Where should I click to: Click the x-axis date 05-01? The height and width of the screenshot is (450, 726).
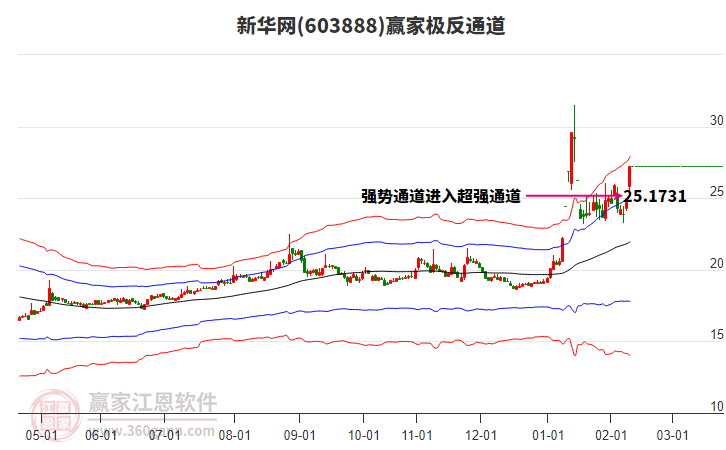click(x=42, y=436)
